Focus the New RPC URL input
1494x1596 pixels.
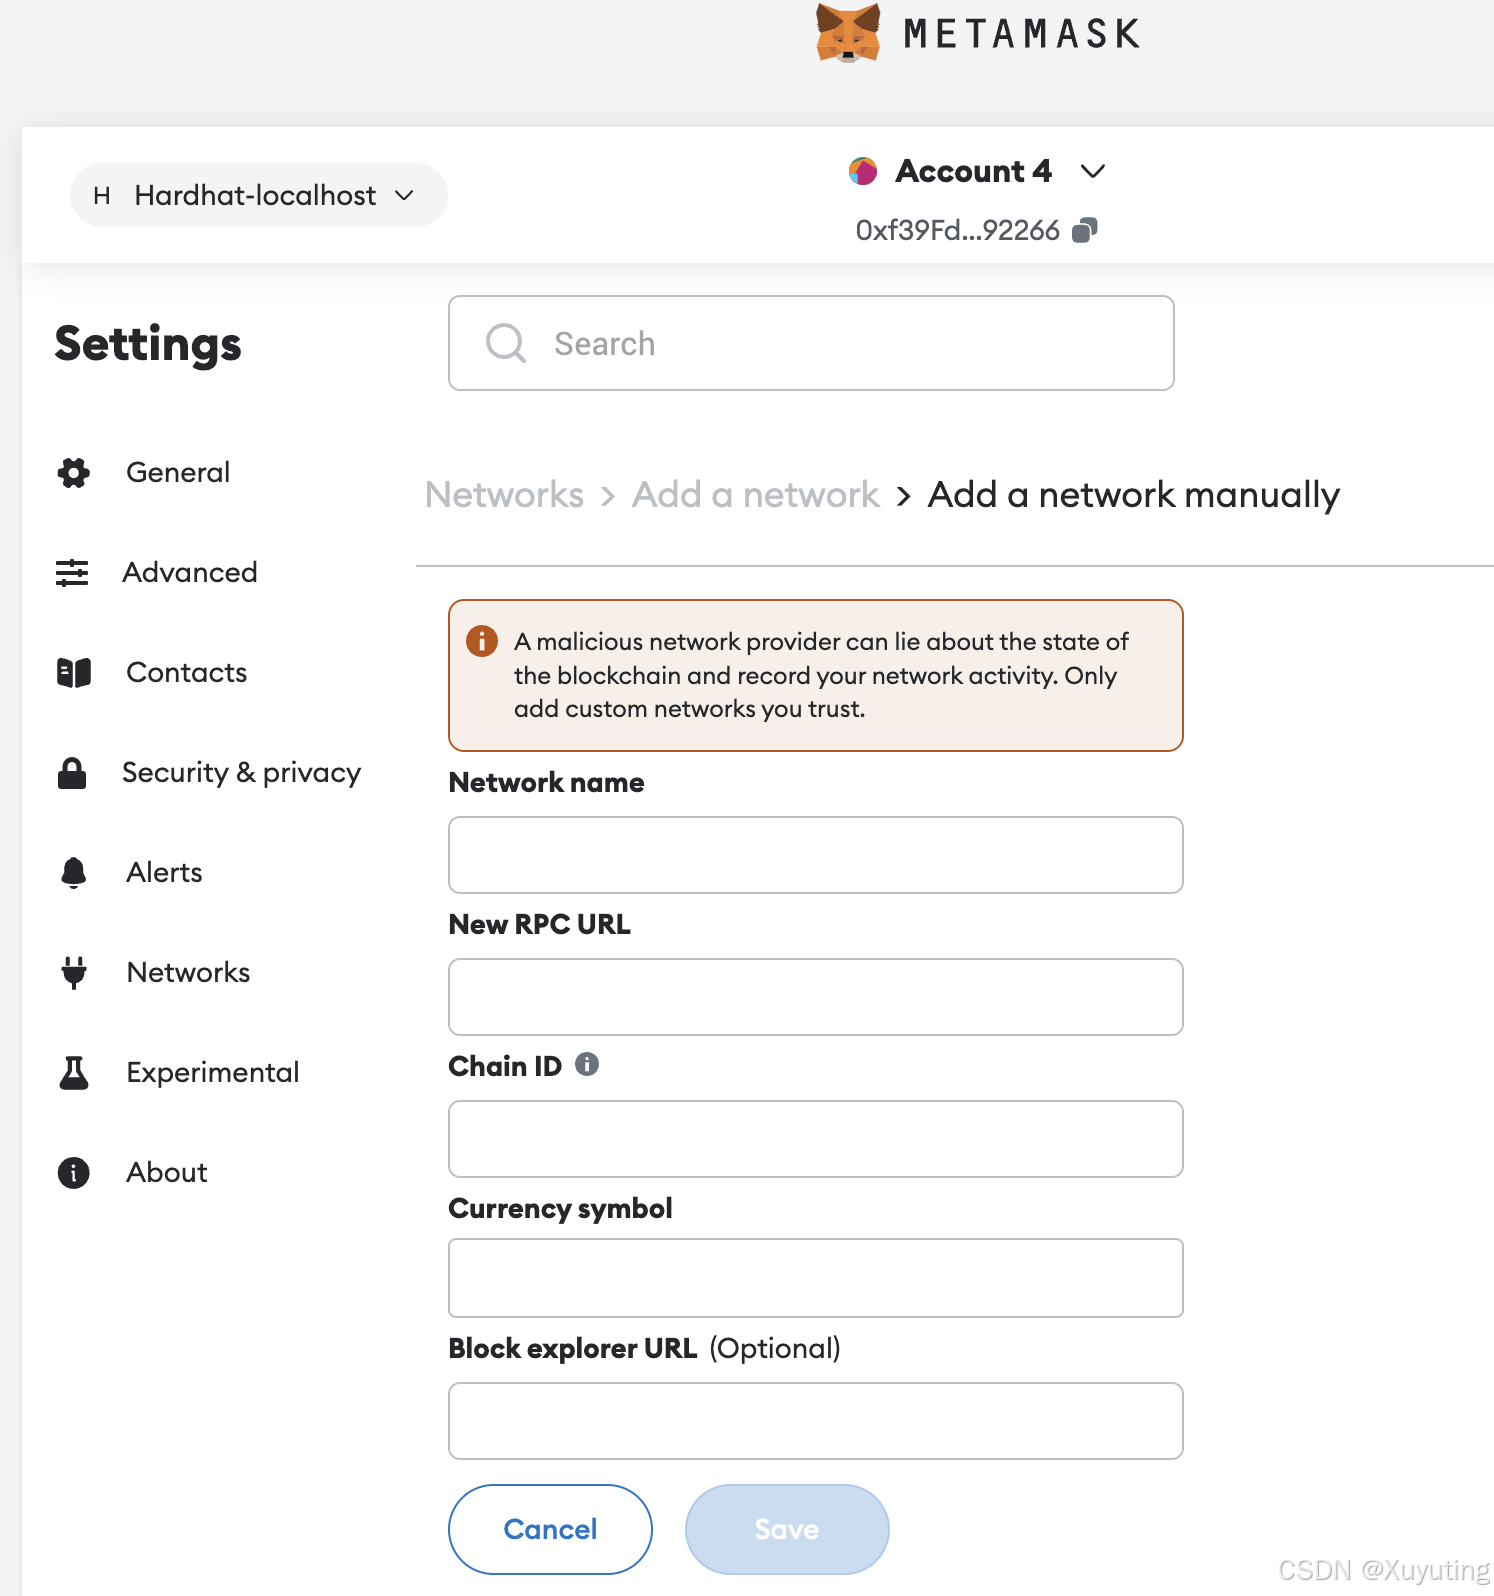tap(816, 997)
